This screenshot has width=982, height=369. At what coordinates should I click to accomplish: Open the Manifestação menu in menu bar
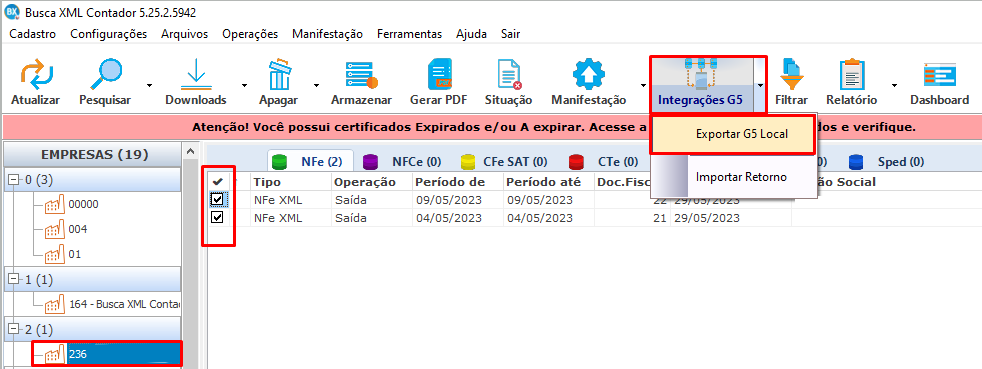[327, 34]
